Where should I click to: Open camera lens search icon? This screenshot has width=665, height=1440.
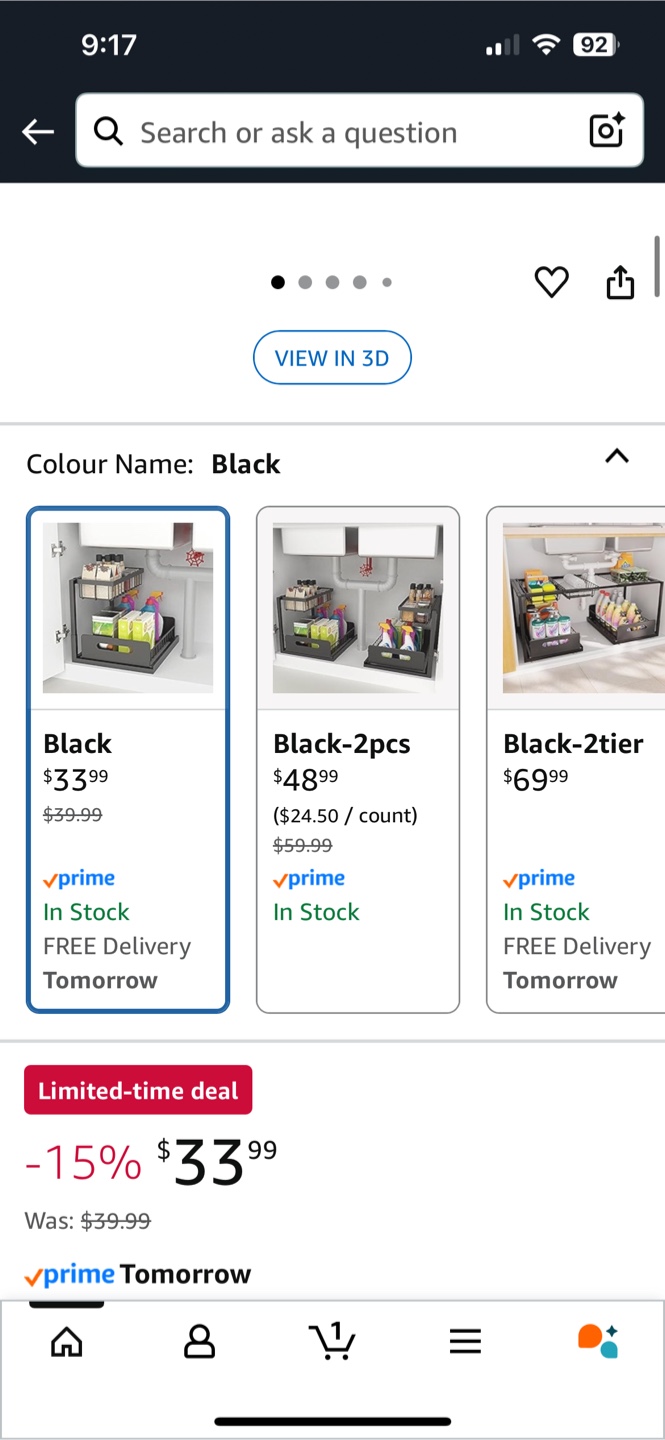point(606,131)
